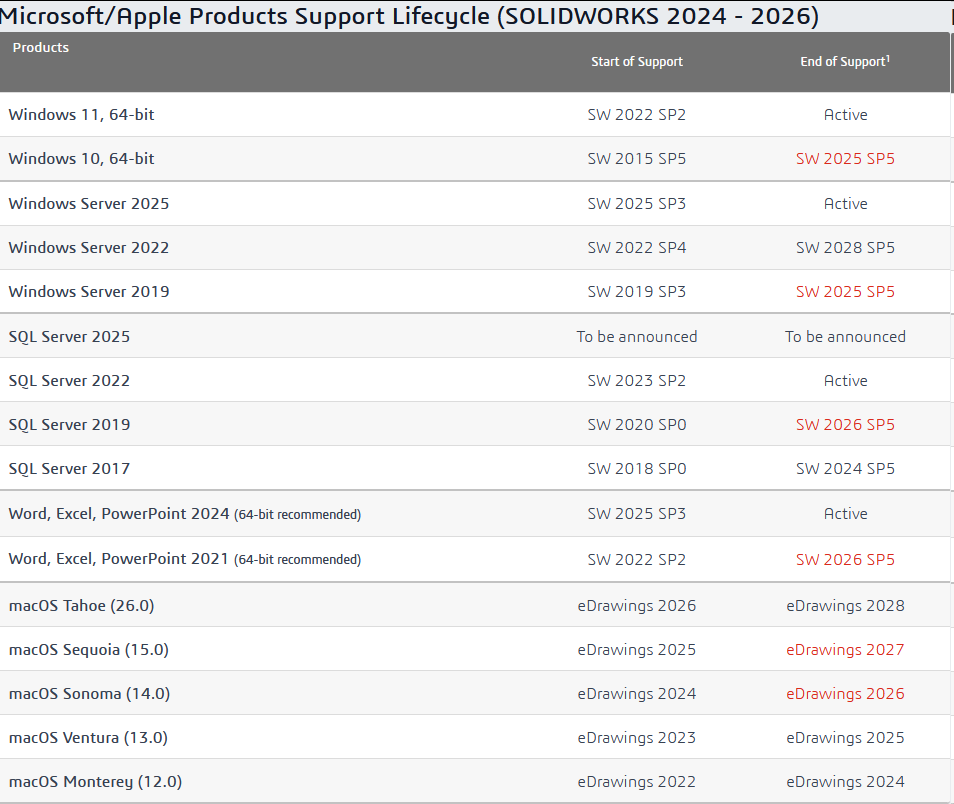This screenshot has height=804, width=954.
Task: Select the SQL Server 2019 row label
Action: [x=69, y=424]
